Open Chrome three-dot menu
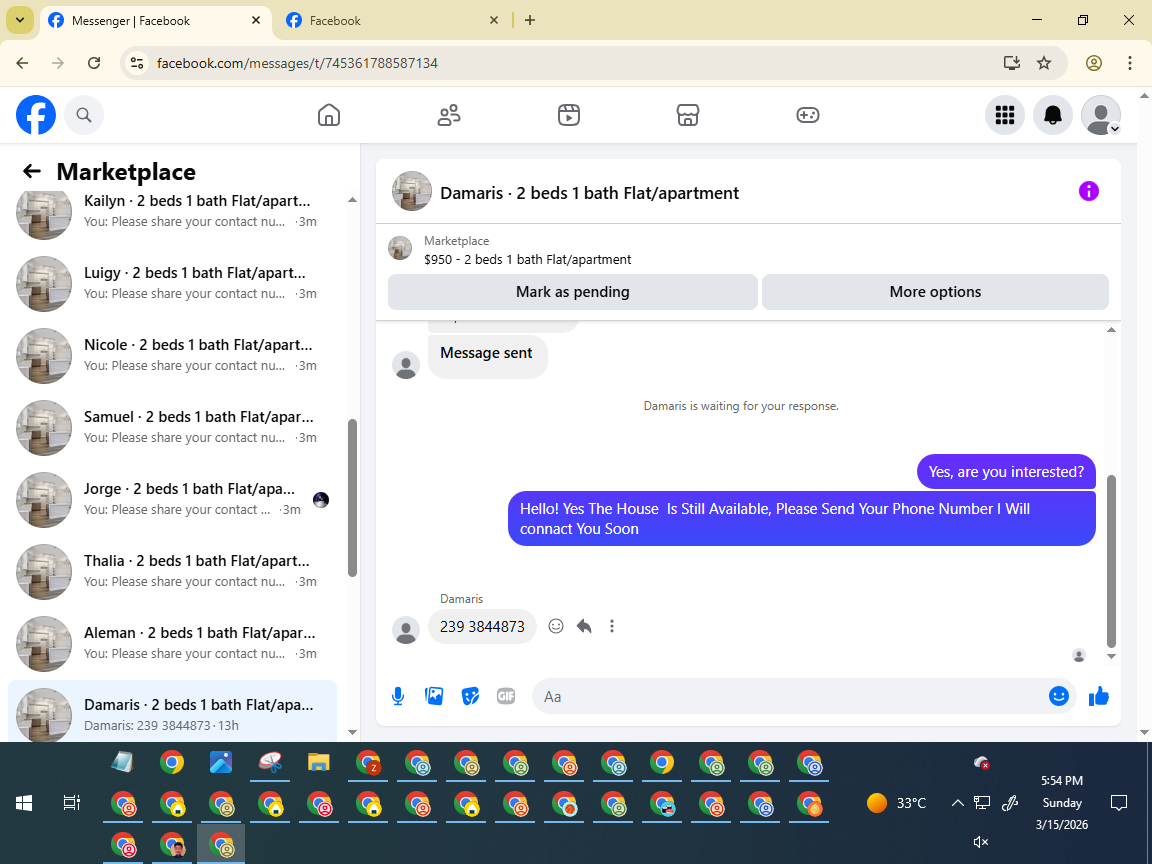The width and height of the screenshot is (1152, 864). [x=1130, y=63]
